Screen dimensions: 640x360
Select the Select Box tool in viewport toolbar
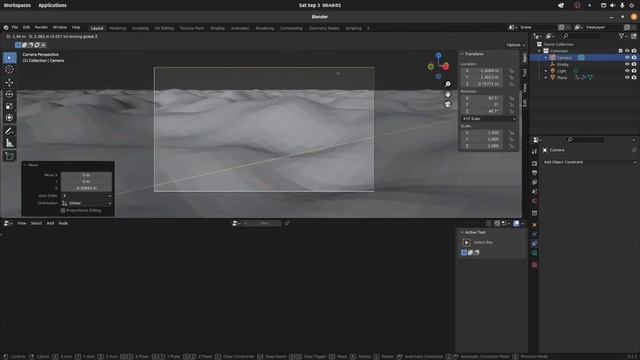point(9,58)
